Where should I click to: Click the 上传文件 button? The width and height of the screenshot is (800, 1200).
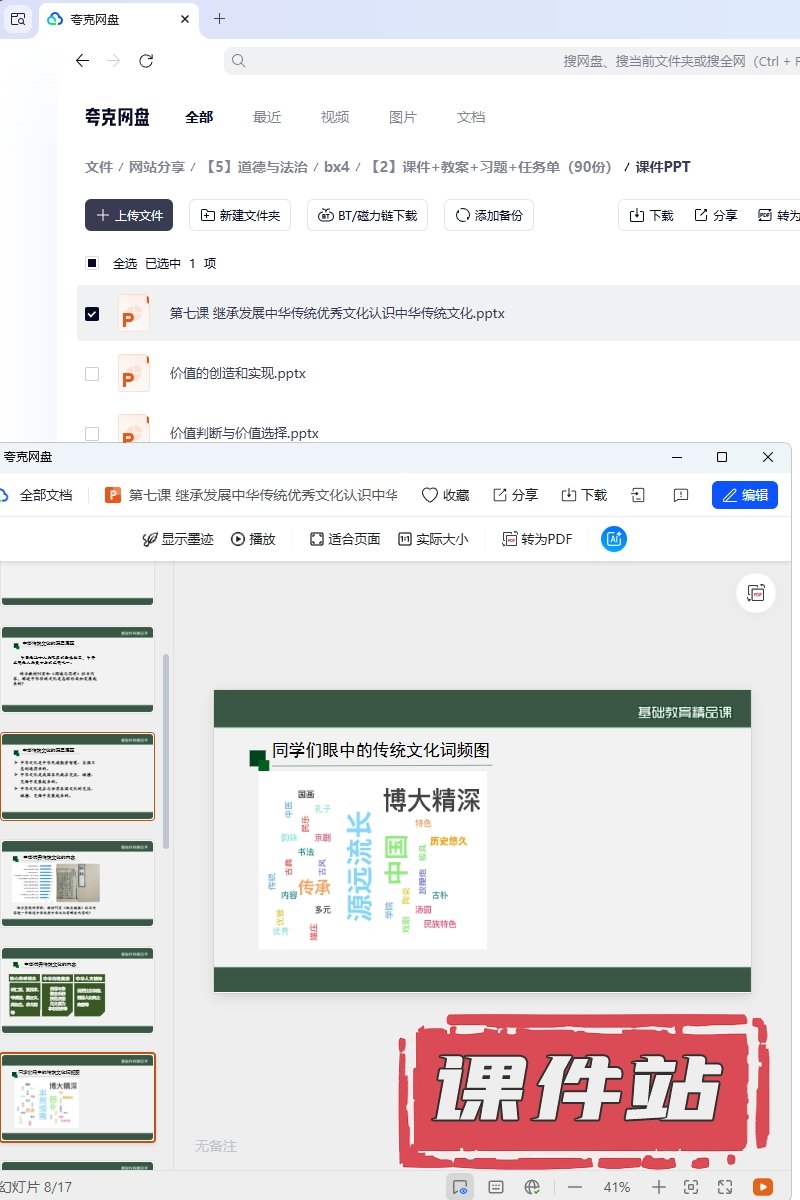click(129, 215)
